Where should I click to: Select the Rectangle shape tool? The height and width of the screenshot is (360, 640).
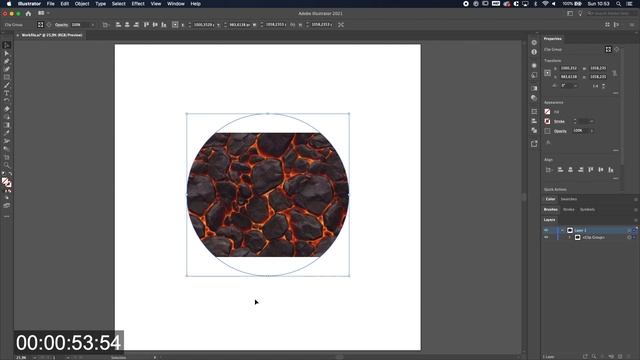coord(7,77)
